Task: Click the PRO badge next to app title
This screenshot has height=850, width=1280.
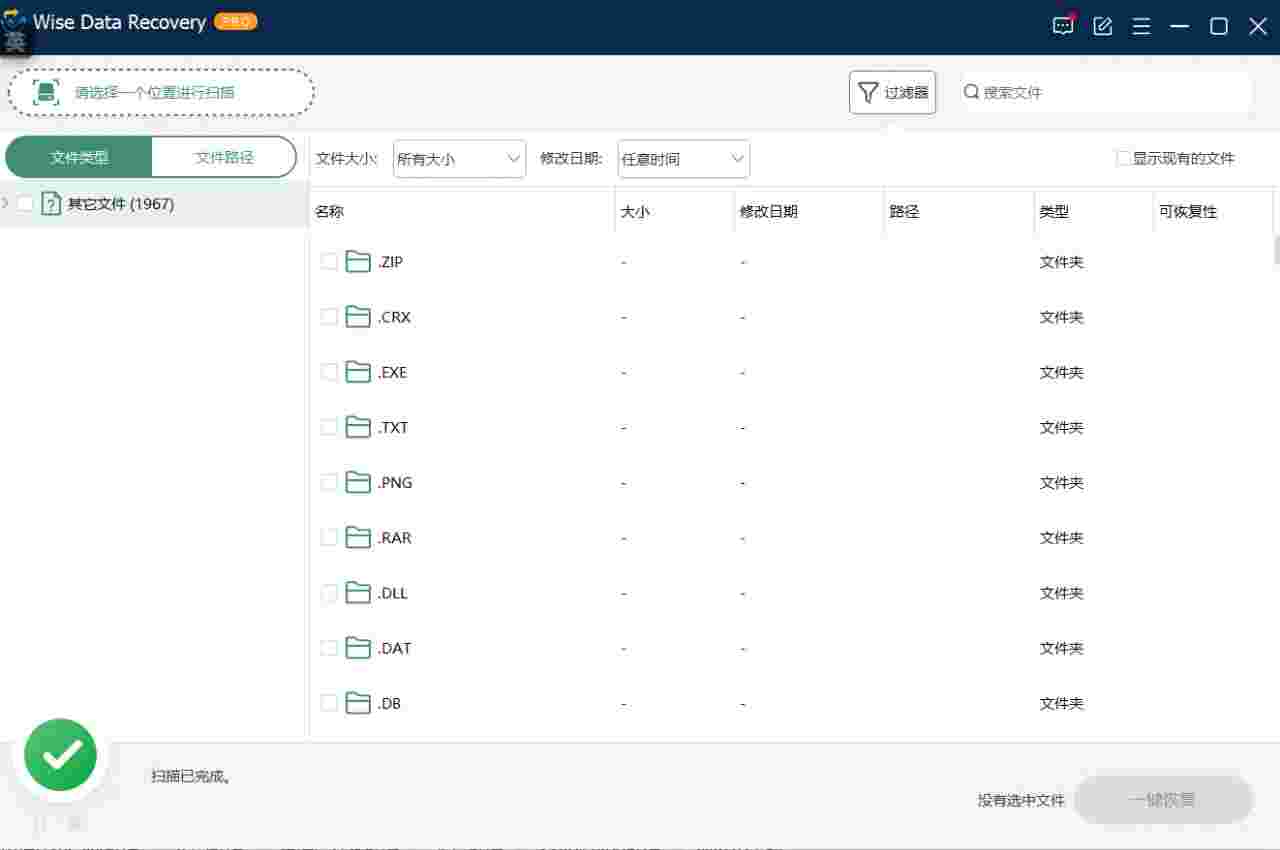Action: (235, 22)
